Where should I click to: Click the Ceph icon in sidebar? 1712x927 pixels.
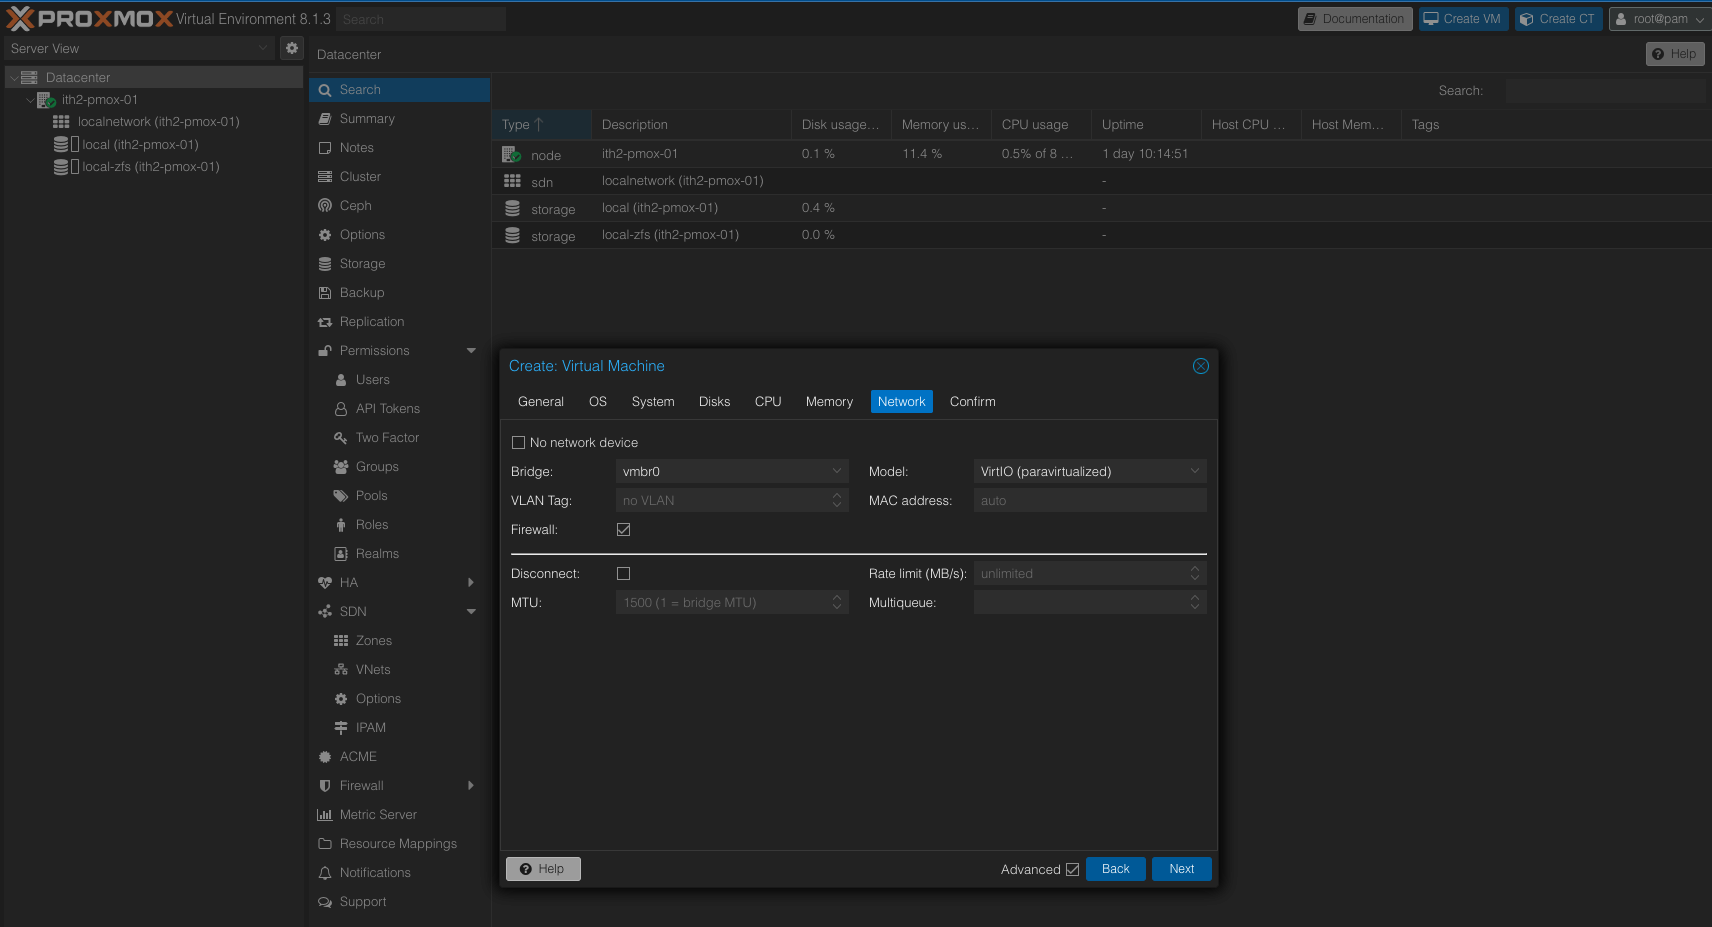(325, 206)
